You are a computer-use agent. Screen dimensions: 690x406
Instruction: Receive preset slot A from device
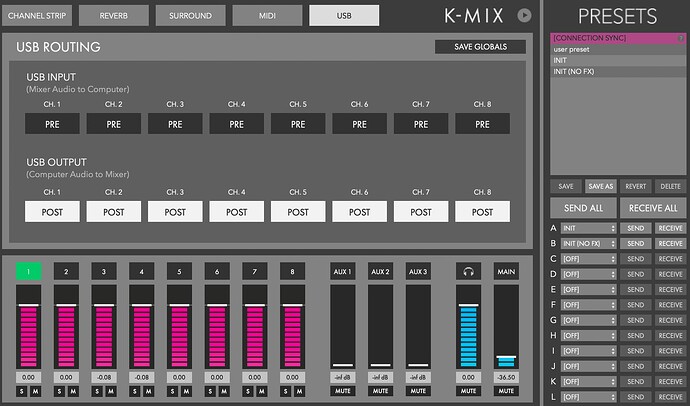[671, 228]
